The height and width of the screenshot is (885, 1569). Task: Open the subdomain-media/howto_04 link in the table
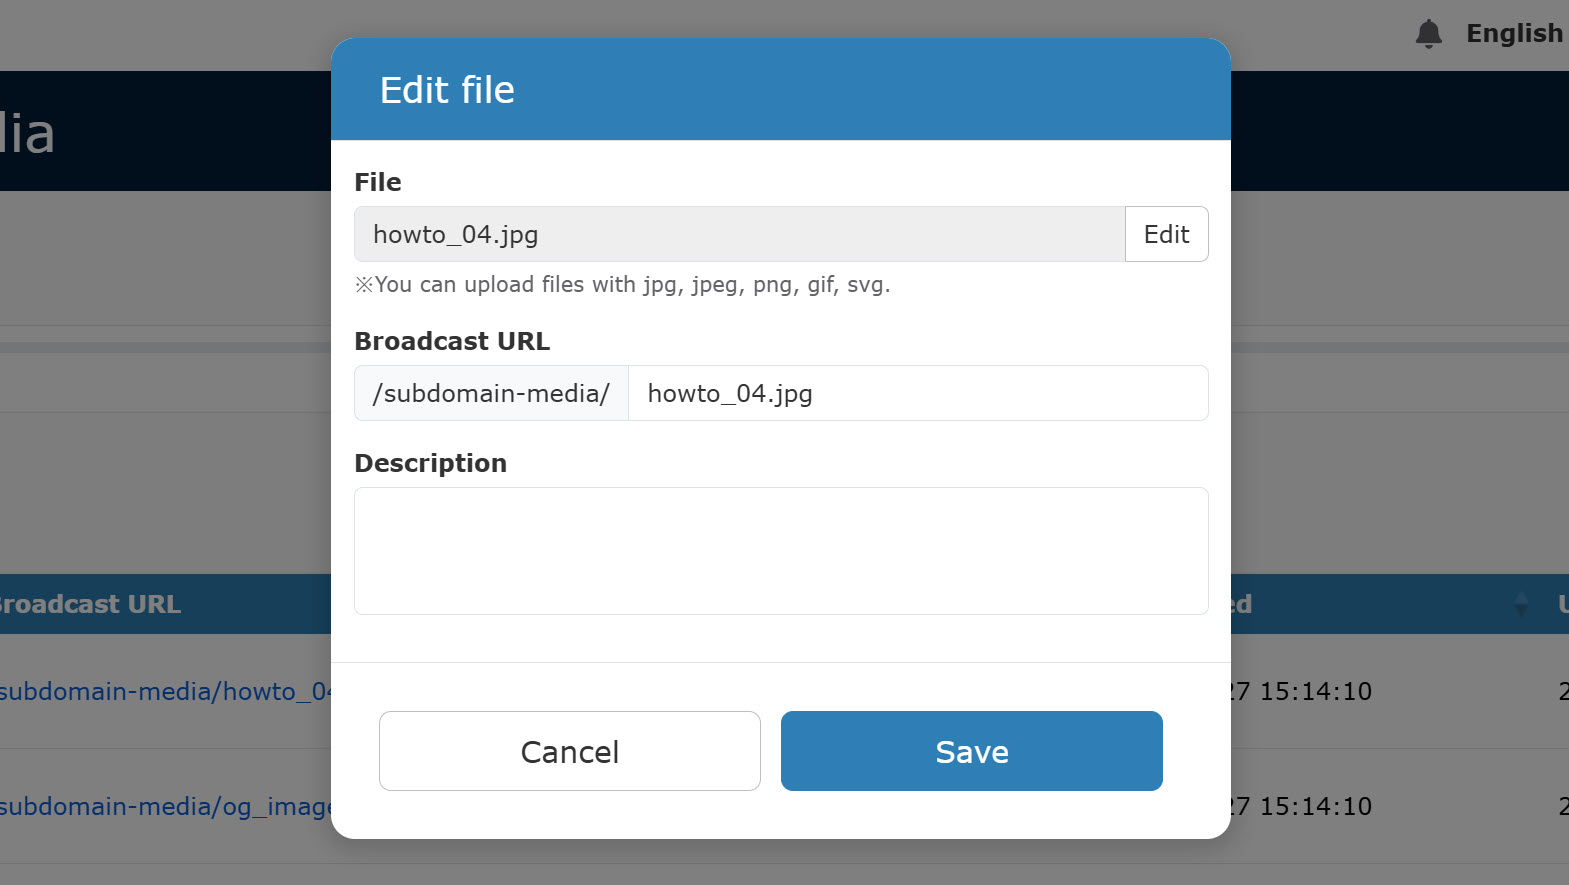165,691
